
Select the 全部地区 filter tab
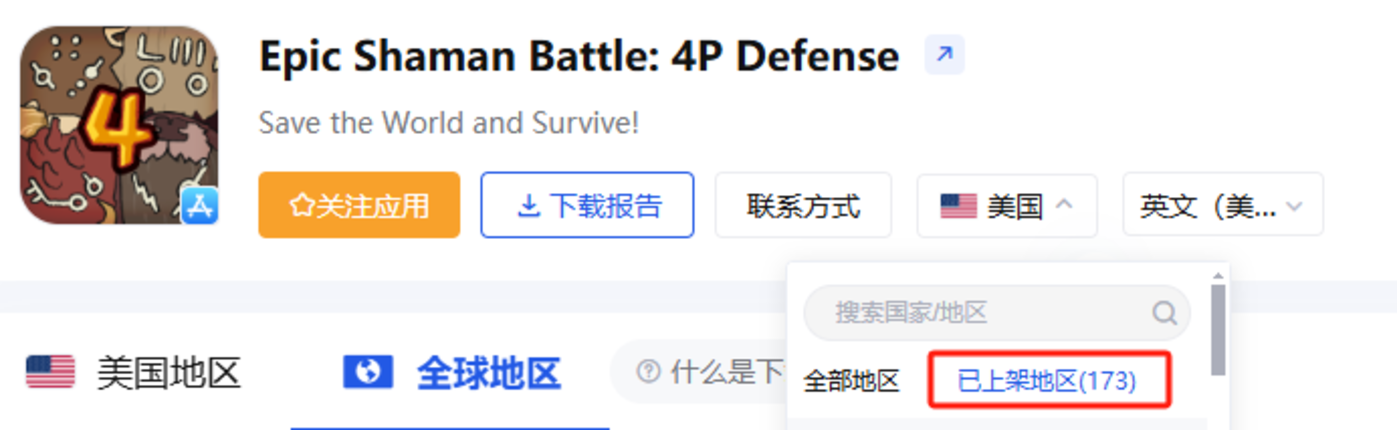coord(851,380)
